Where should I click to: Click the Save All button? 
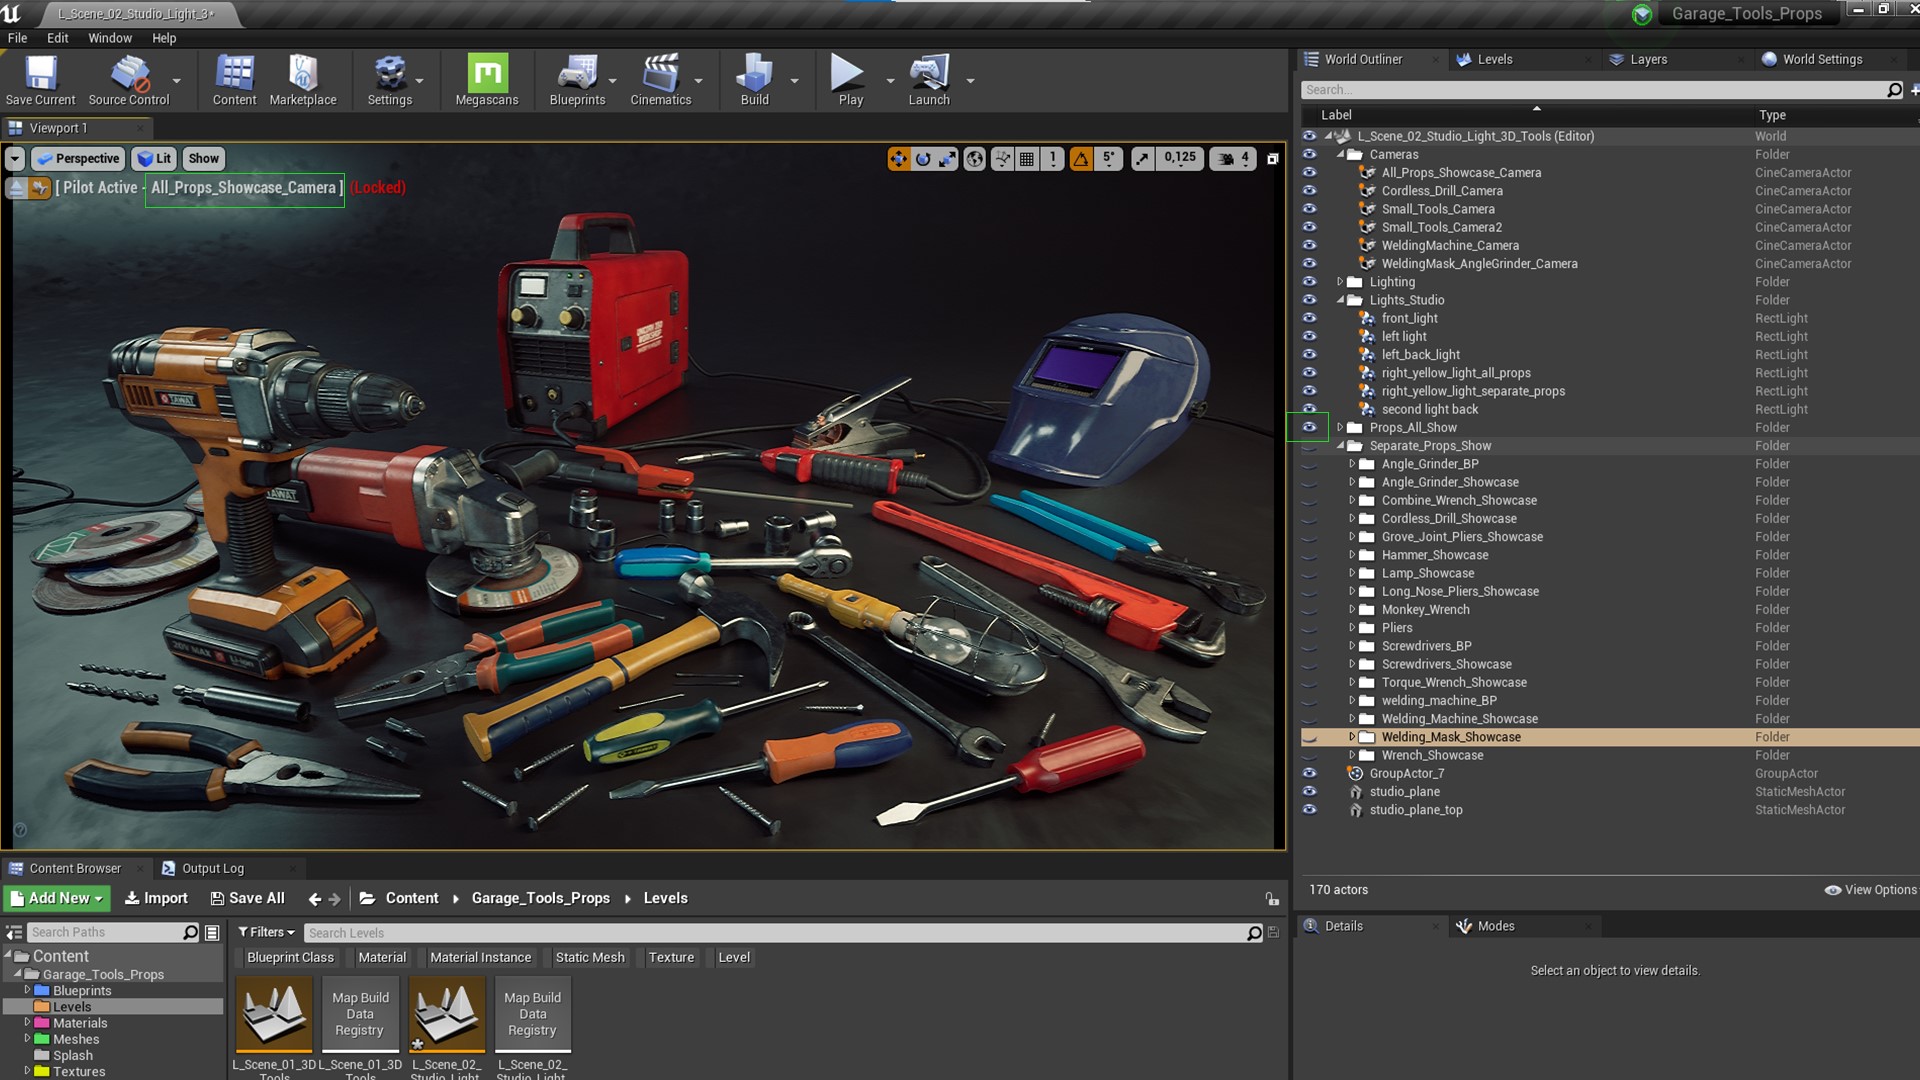[x=247, y=898]
